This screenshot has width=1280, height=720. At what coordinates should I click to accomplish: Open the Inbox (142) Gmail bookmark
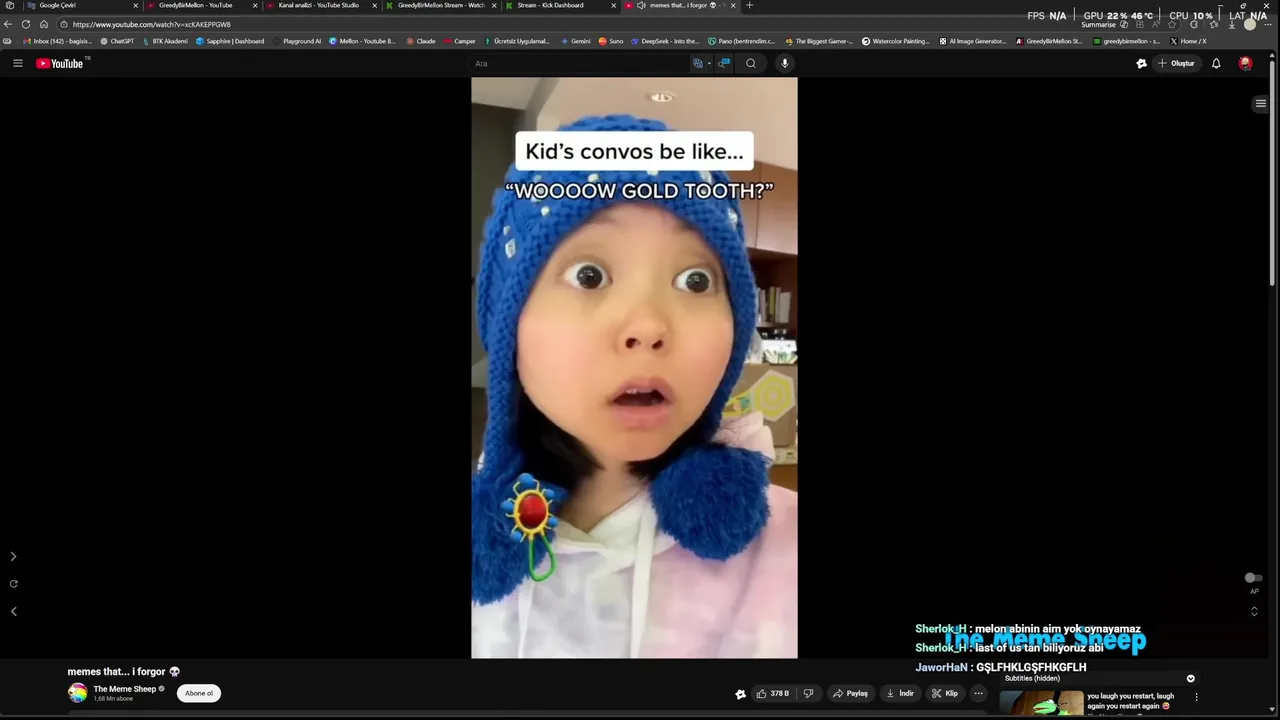[57, 41]
